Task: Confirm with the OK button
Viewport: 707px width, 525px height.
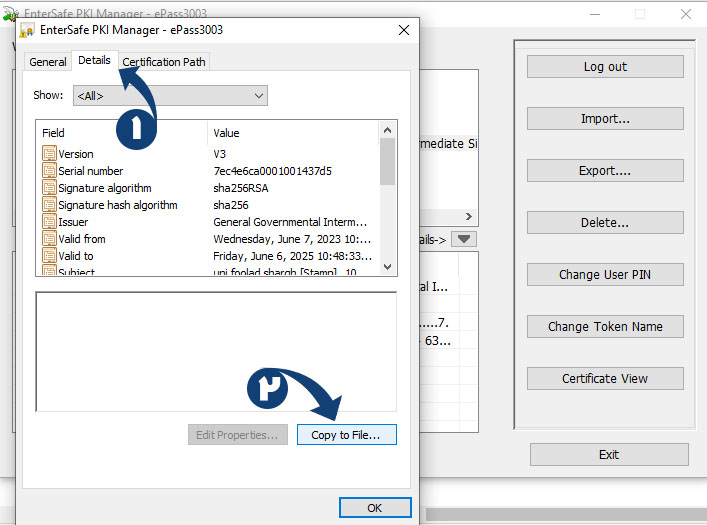Action: pos(374,508)
